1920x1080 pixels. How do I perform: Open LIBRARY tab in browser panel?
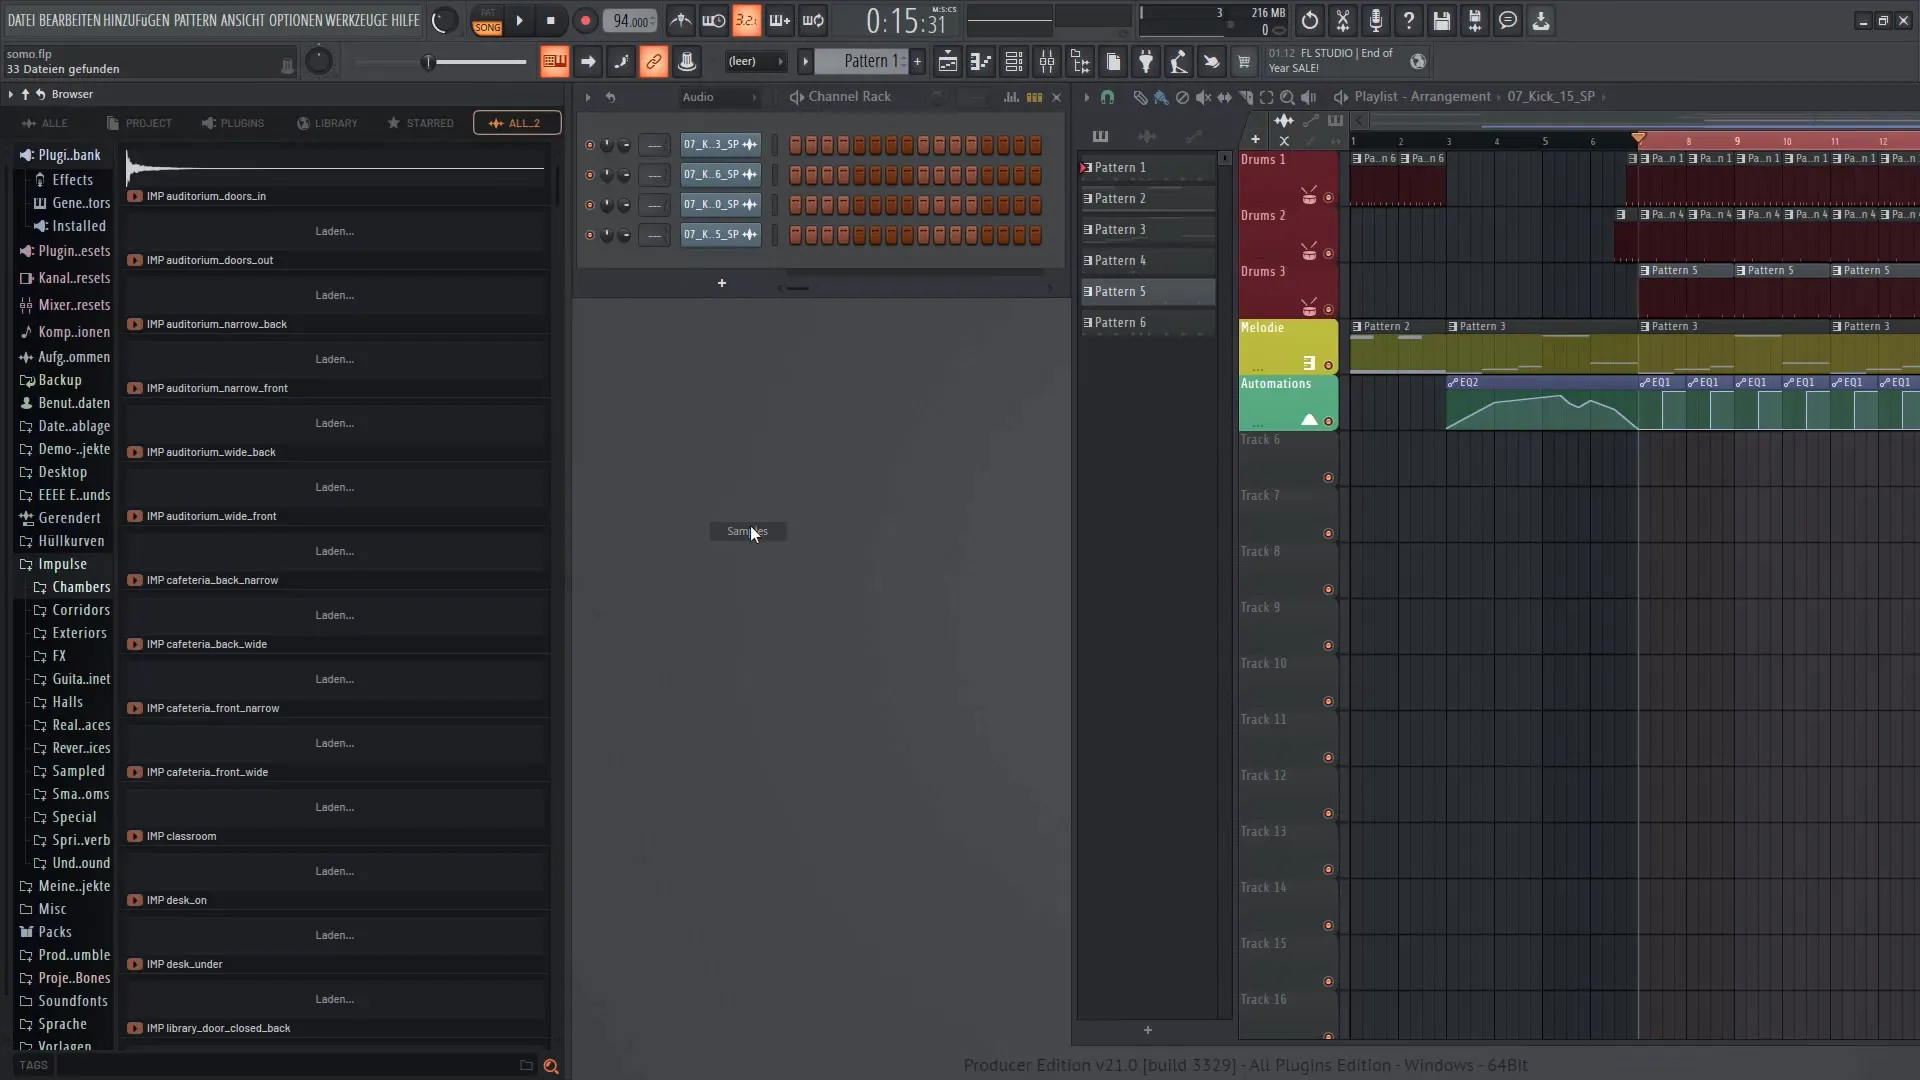tap(327, 123)
